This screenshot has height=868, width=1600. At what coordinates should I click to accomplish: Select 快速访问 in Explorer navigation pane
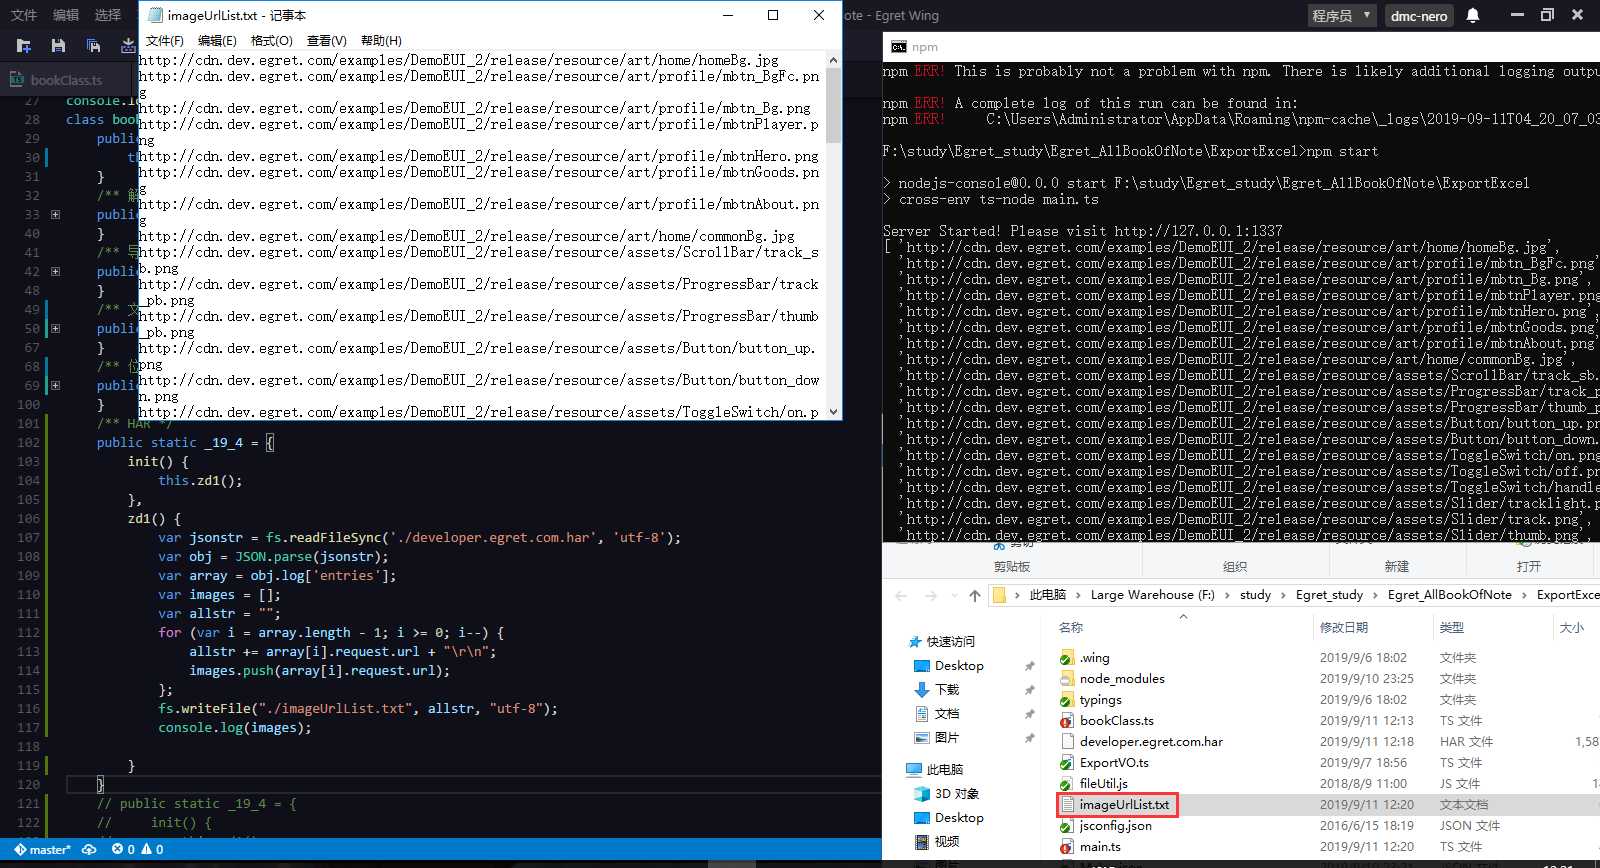pyautogui.click(x=941, y=642)
